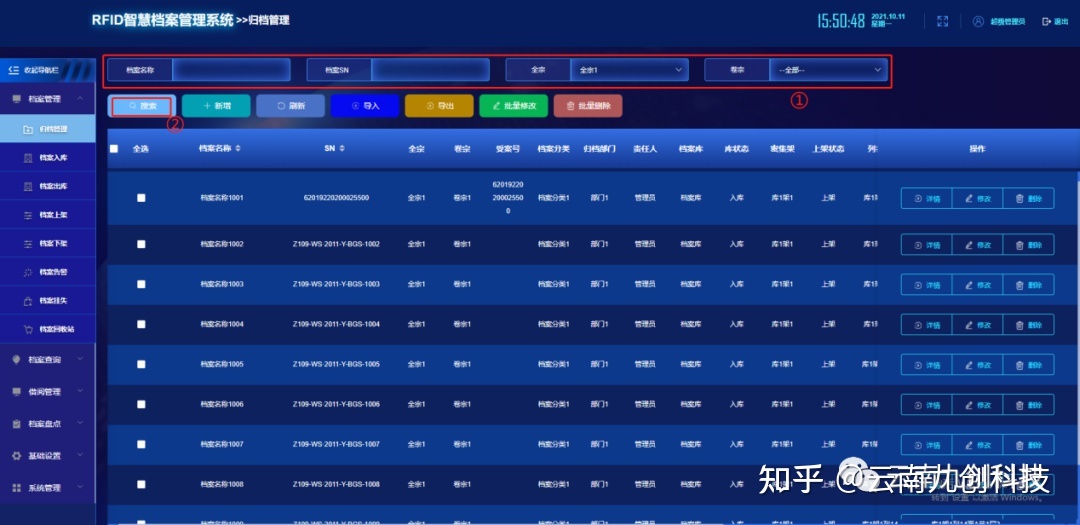
Task: Click the 导入 import button
Action: coord(364,105)
